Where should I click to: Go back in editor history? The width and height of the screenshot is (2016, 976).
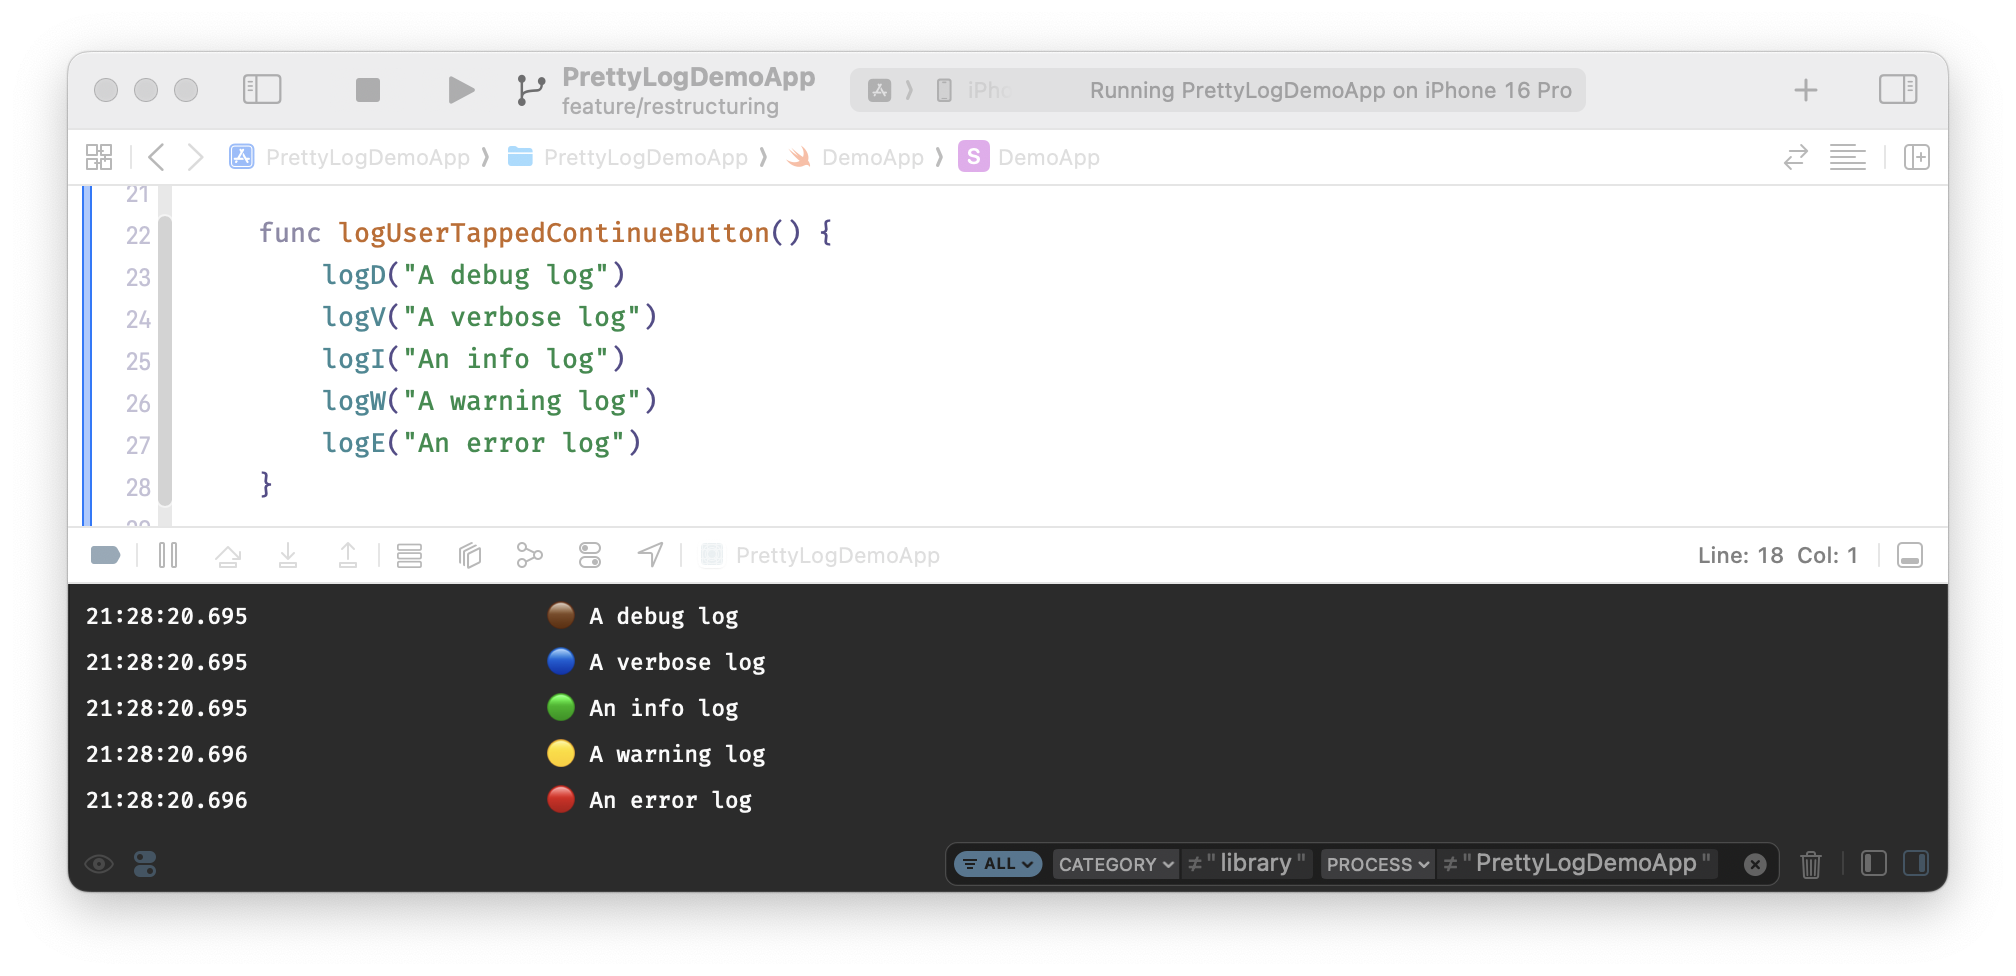click(x=156, y=157)
